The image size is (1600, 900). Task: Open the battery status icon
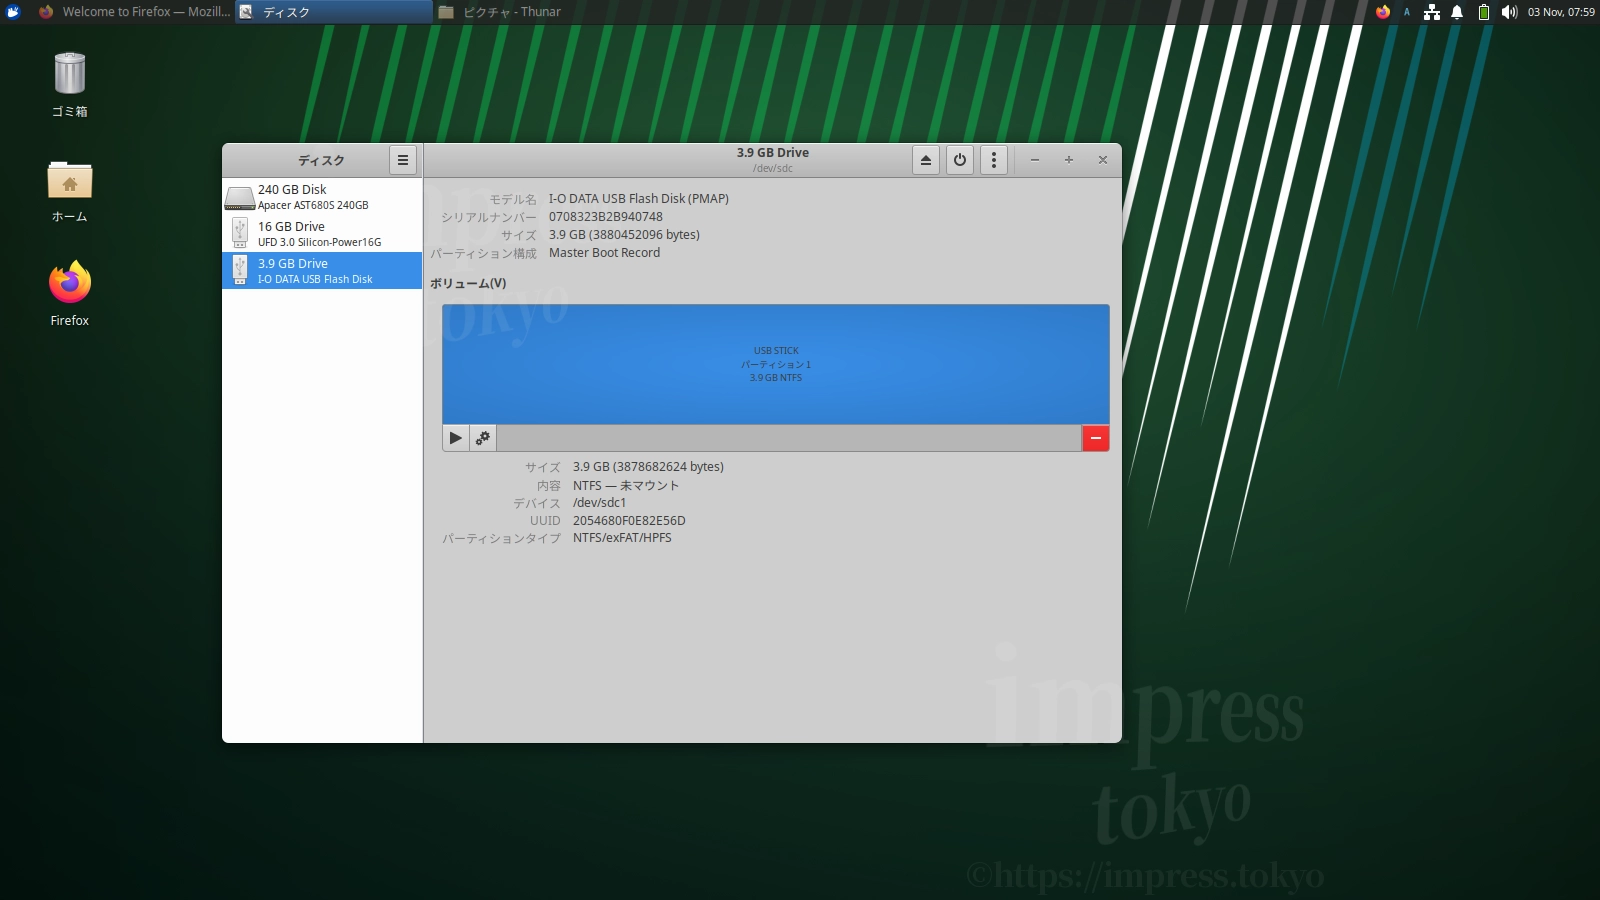tap(1484, 12)
